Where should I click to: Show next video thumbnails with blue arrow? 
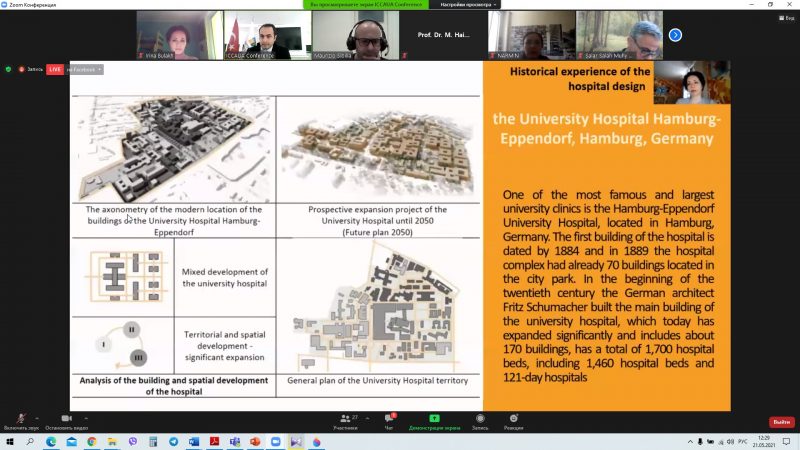pyautogui.click(x=675, y=35)
